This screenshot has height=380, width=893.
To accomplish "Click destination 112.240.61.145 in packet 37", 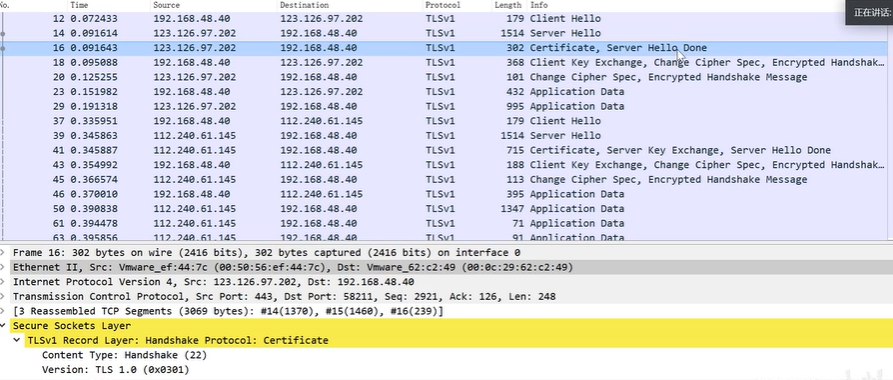I will click(321, 121).
